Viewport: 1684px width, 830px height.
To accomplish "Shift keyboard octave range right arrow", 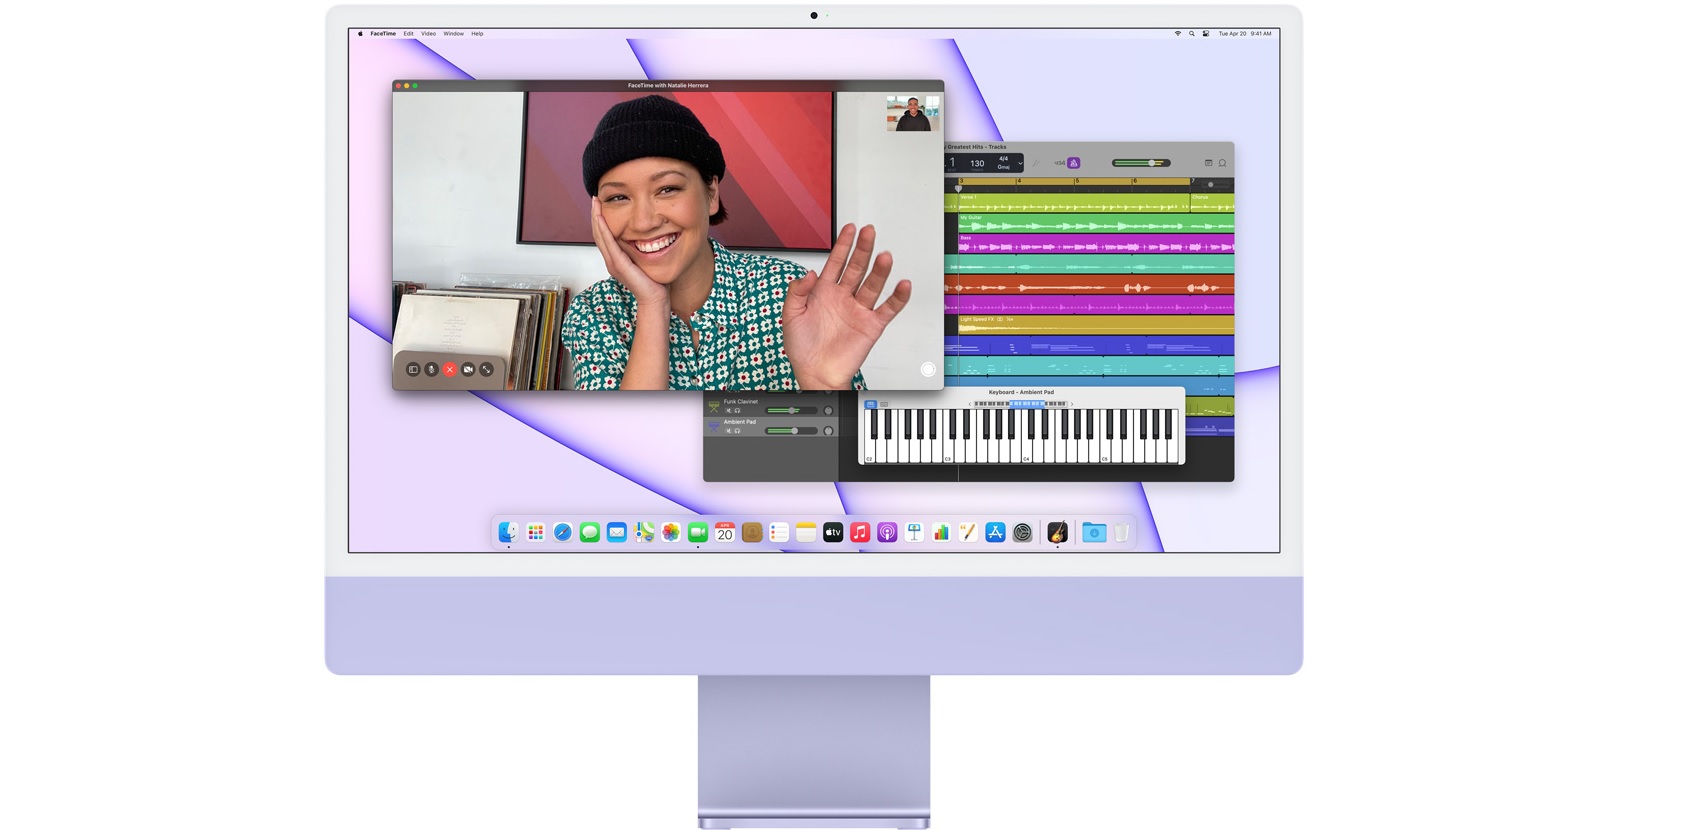I will pyautogui.click(x=1072, y=404).
